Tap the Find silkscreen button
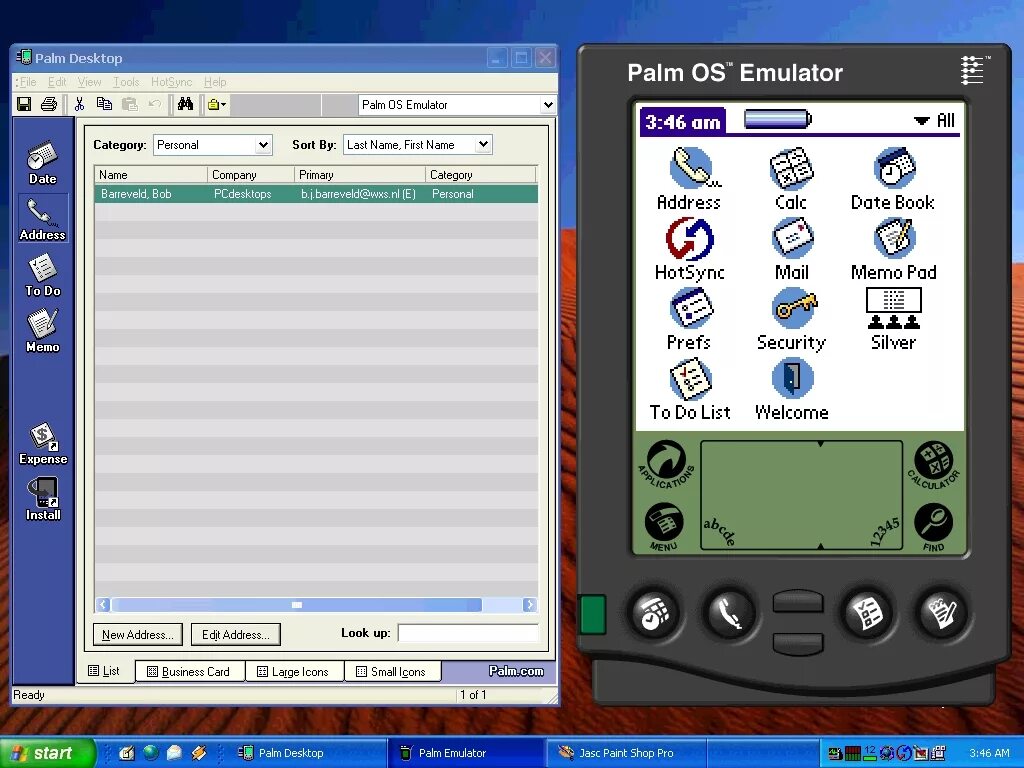 click(x=933, y=526)
